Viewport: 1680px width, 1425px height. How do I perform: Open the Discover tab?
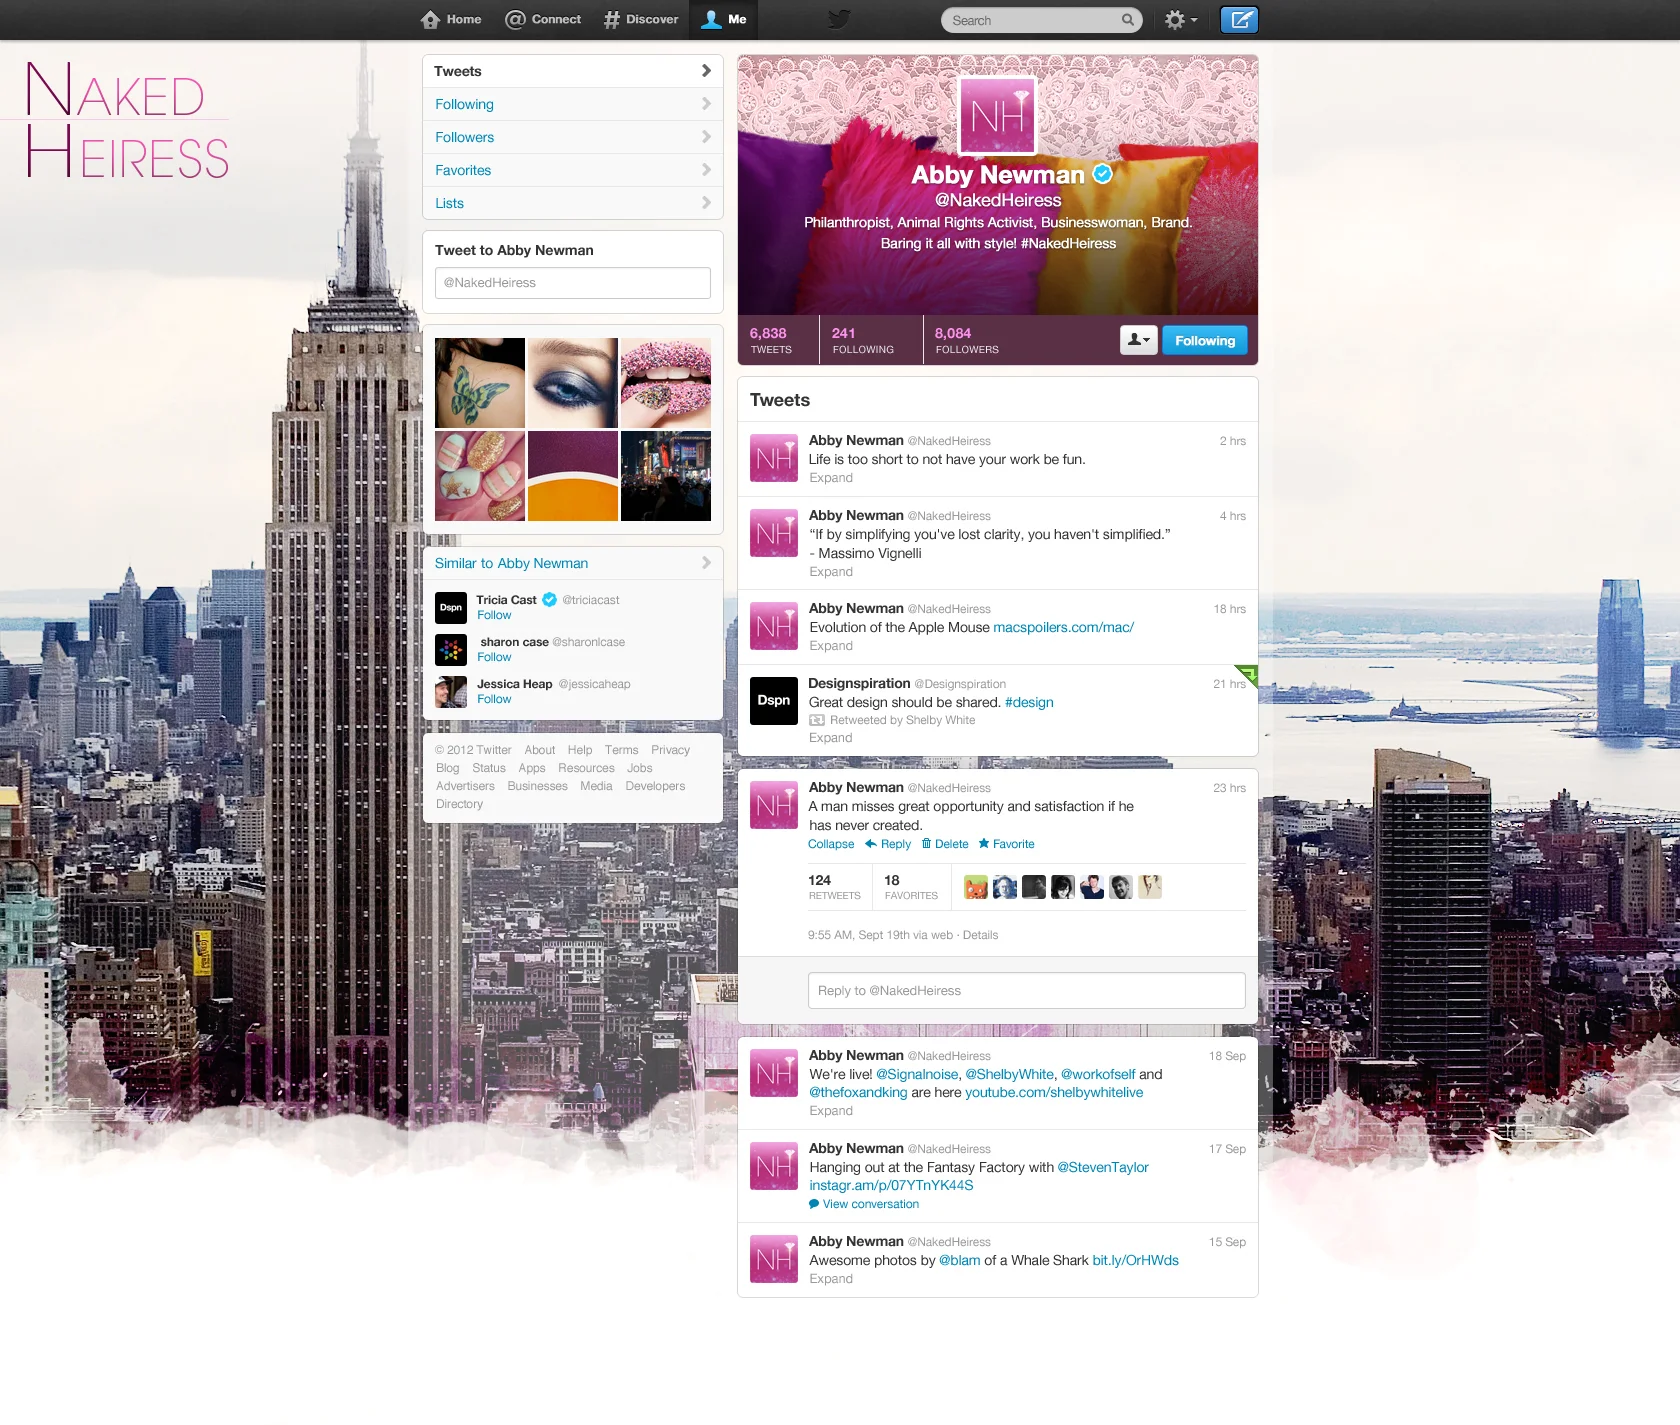click(x=641, y=19)
